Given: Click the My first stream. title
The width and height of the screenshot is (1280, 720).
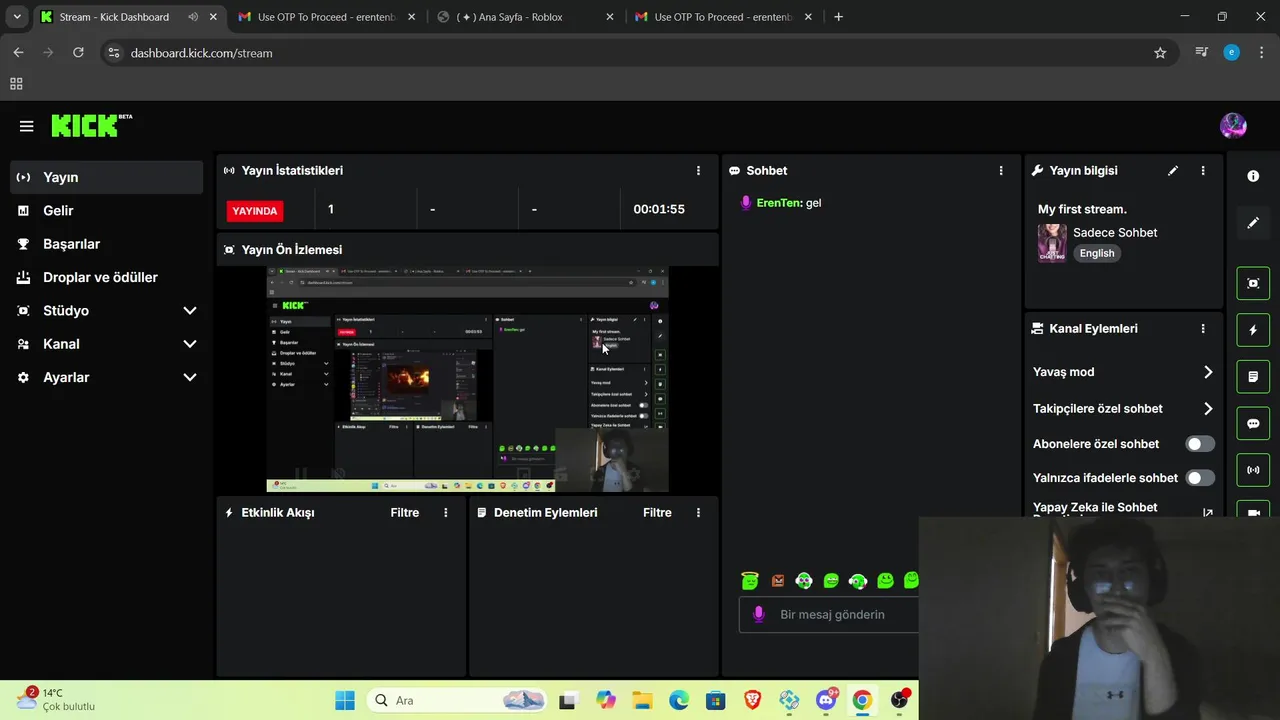Looking at the screenshot, I should click(x=1082, y=210).
